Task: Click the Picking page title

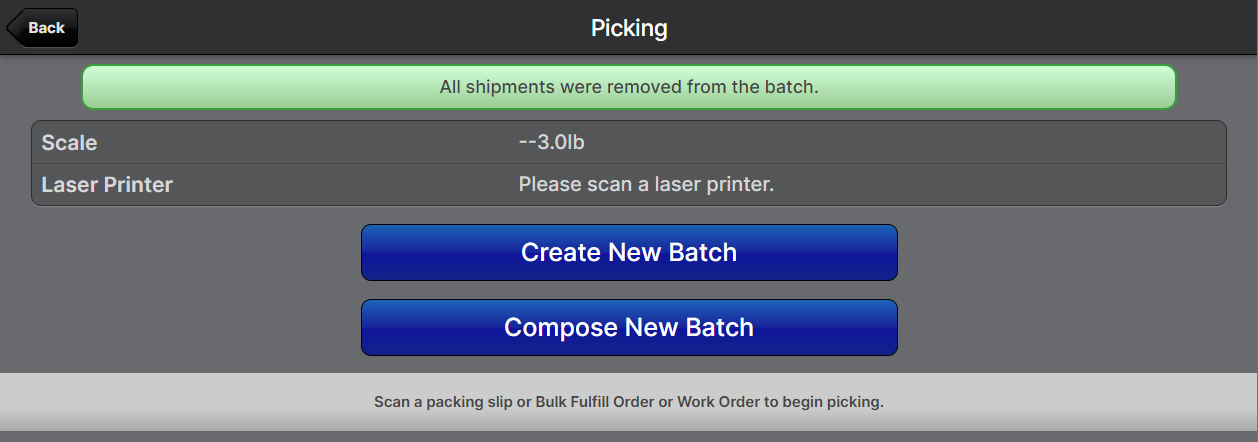Action: click(x=629, y=28)
